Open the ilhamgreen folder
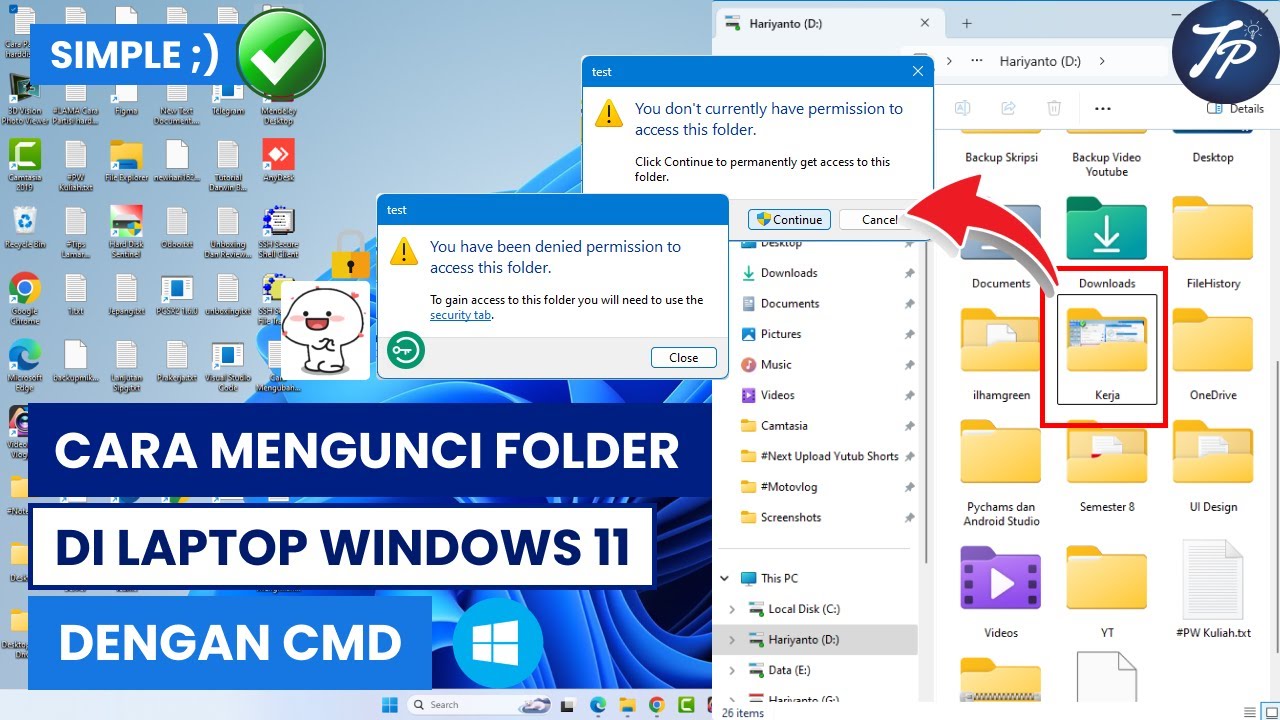 click(x=1001, y=355)
